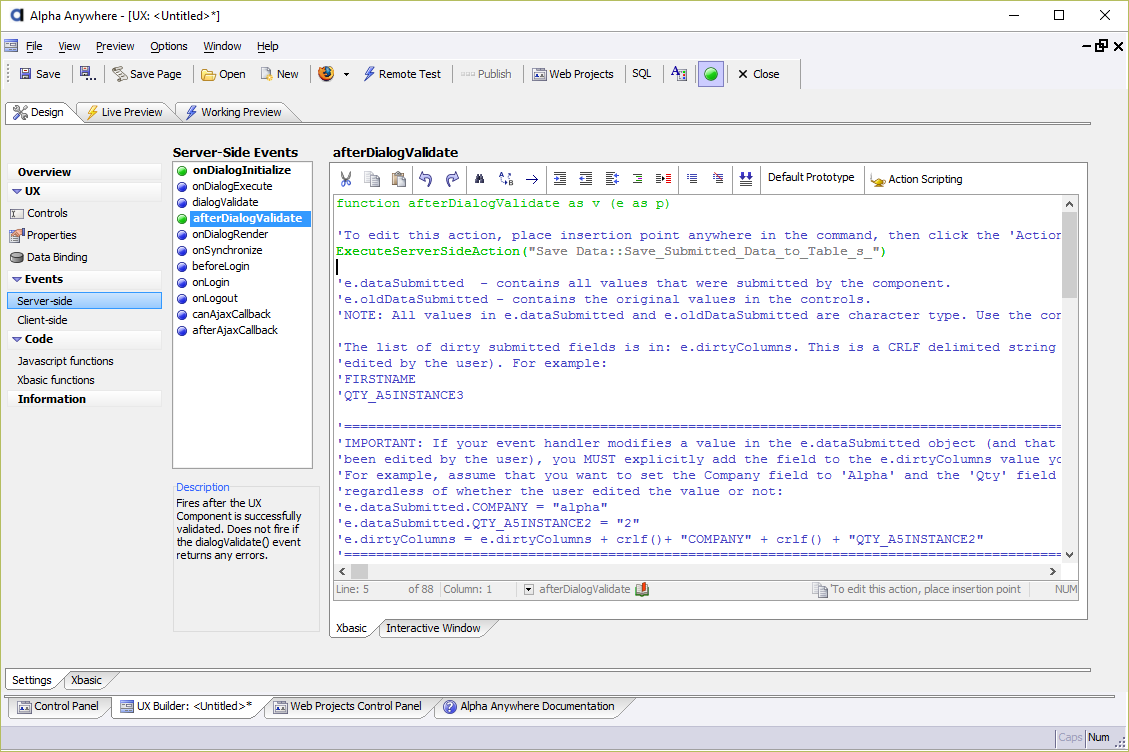This screenshot has height=752, width=1129.
Task: Click the code editor vertical scrollbar thumb
Action: 1069,254
